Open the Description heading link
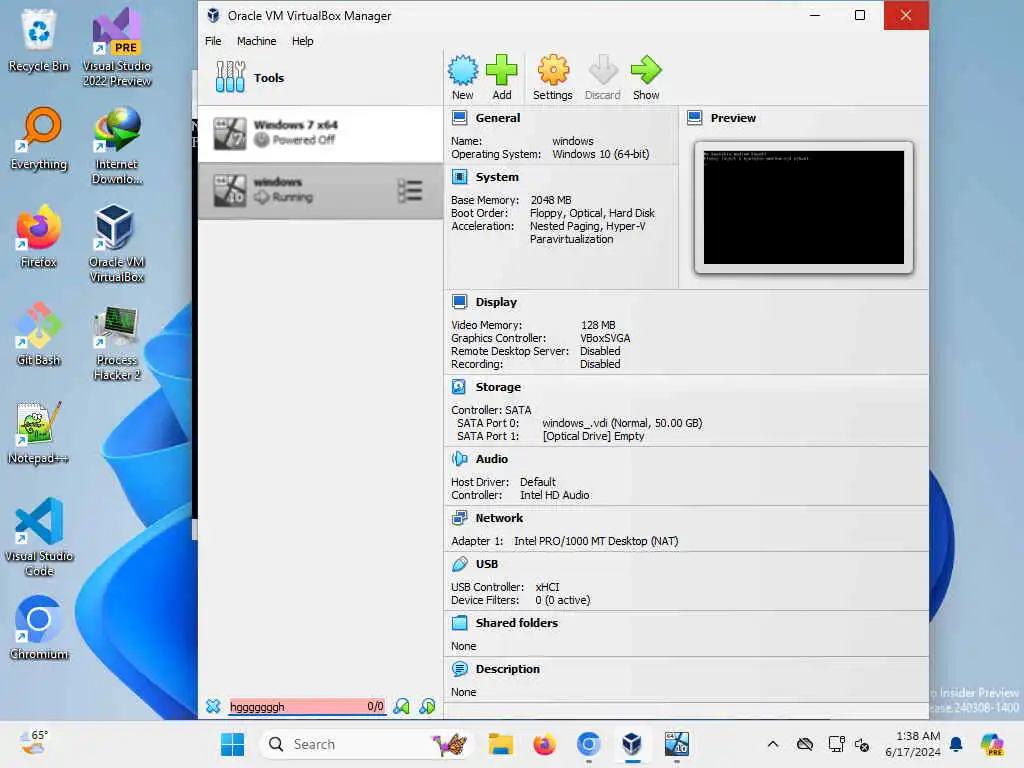Viewport: 1024px width, 768px height. point(507,669)
